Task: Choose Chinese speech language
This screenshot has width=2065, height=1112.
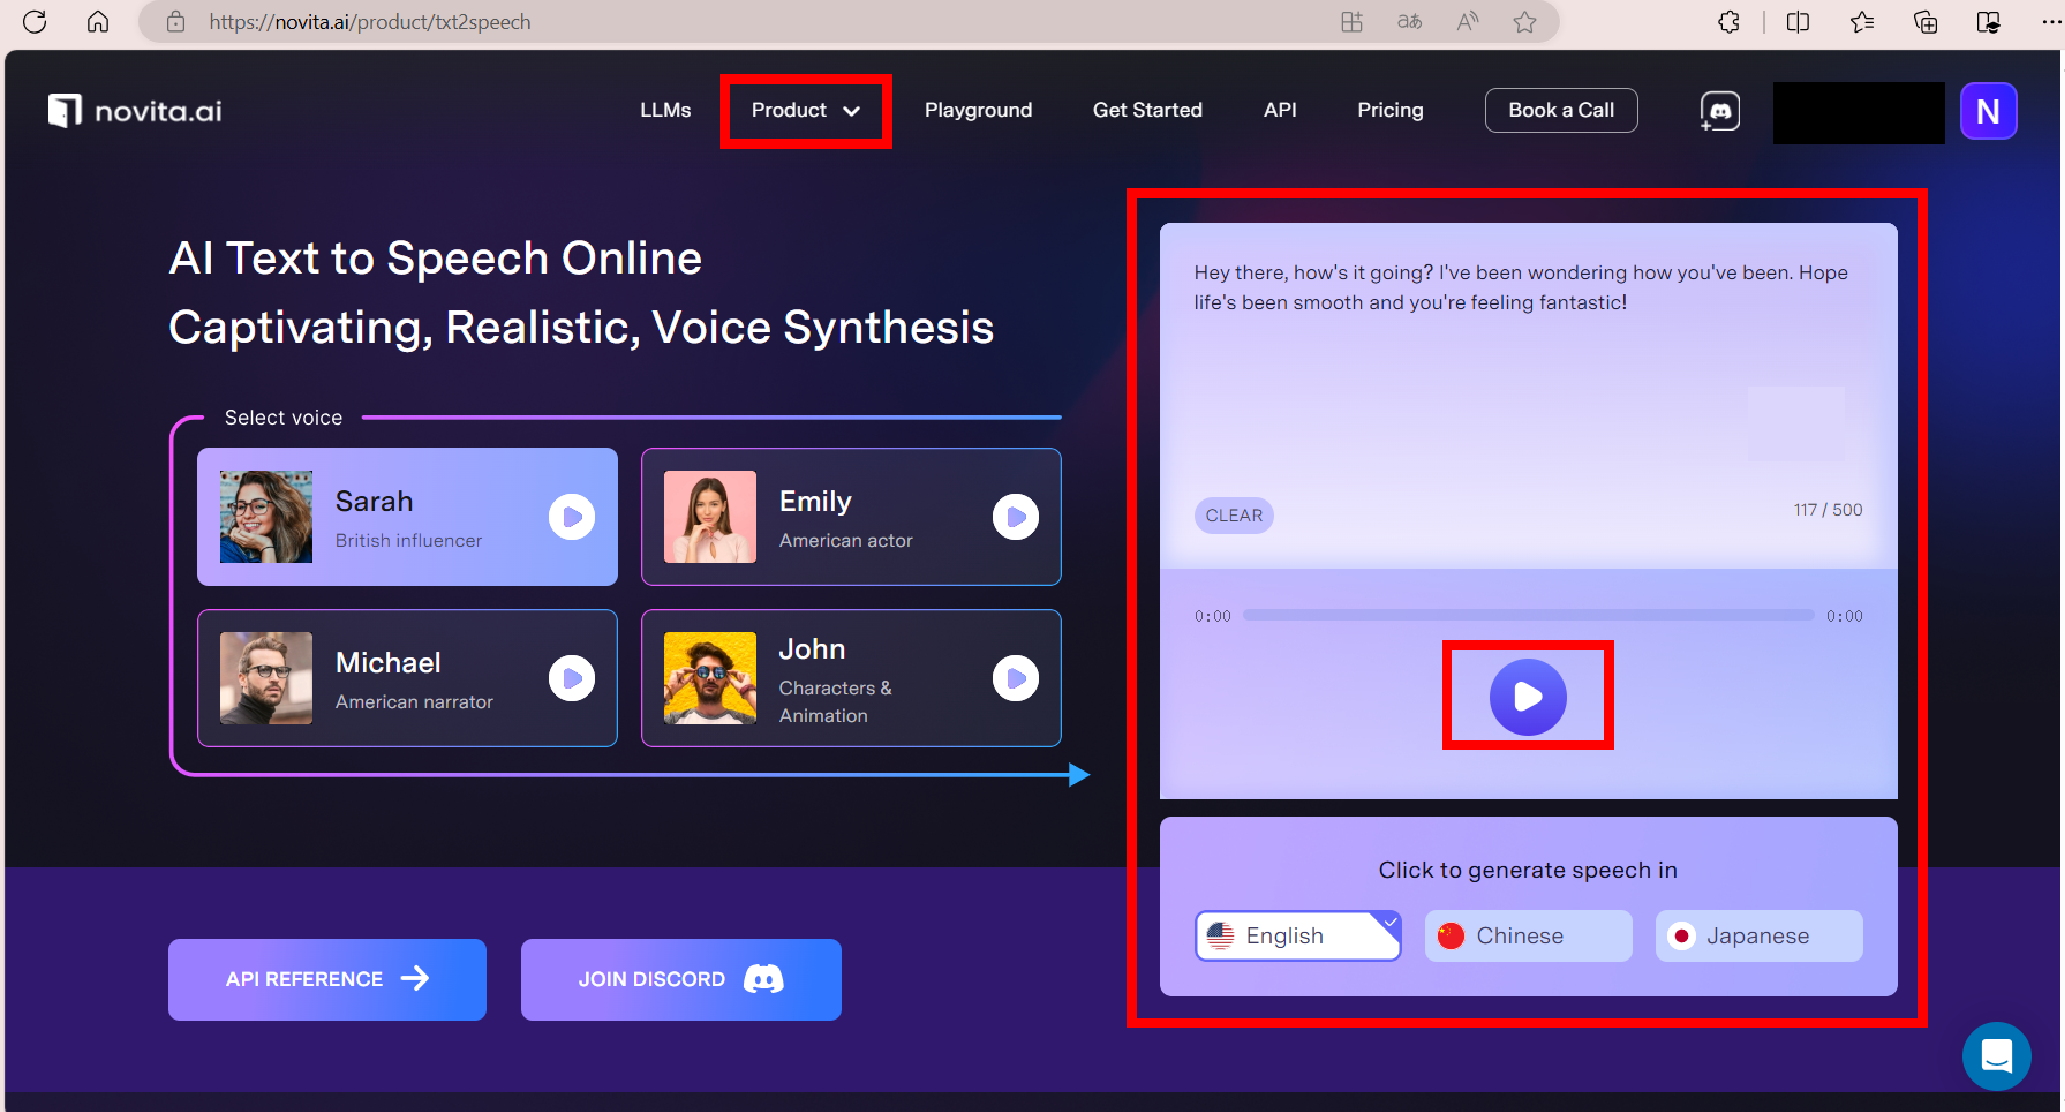Action: pos(1528,936)
